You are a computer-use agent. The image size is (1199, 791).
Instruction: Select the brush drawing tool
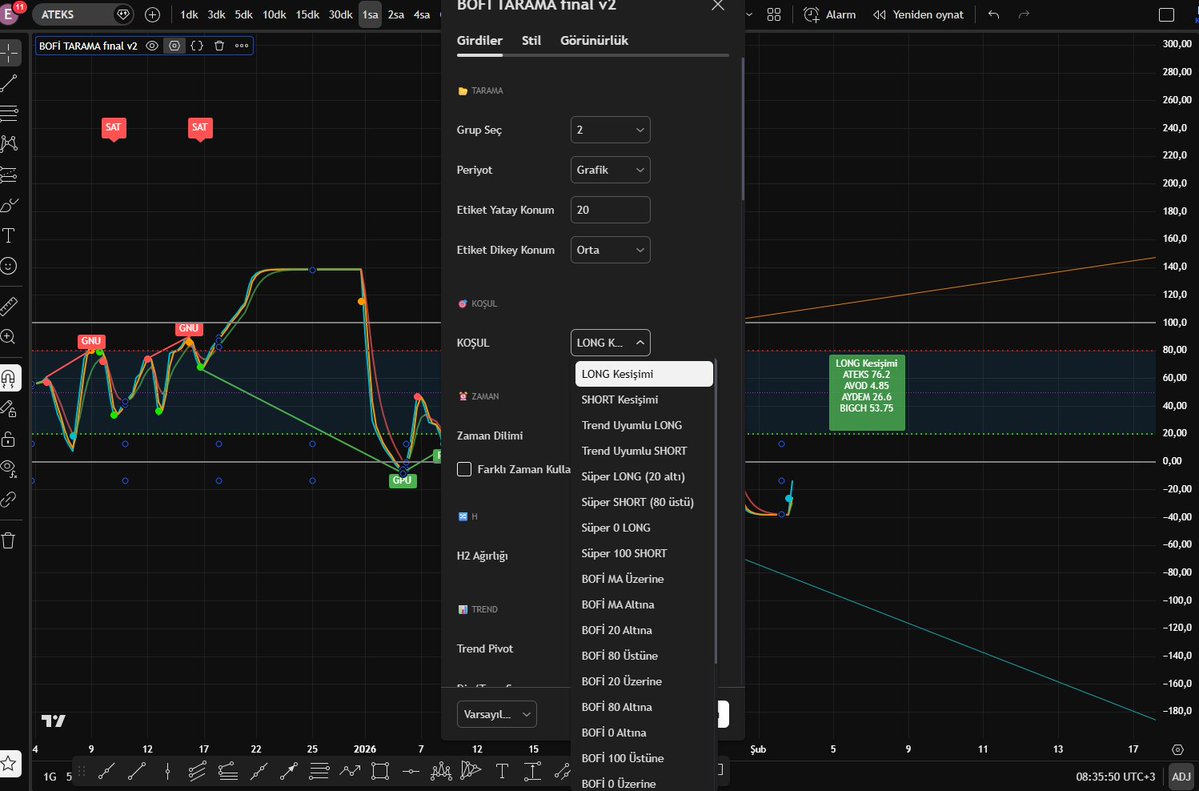9,205
